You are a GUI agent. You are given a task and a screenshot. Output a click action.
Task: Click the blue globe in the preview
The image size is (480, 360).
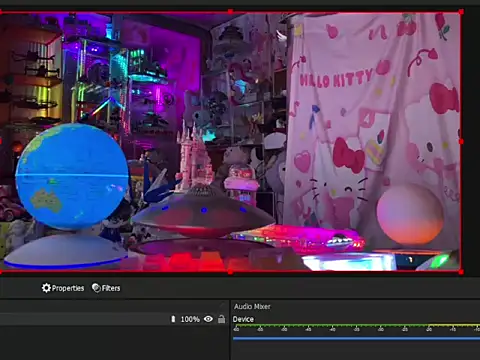coord(72,176)
